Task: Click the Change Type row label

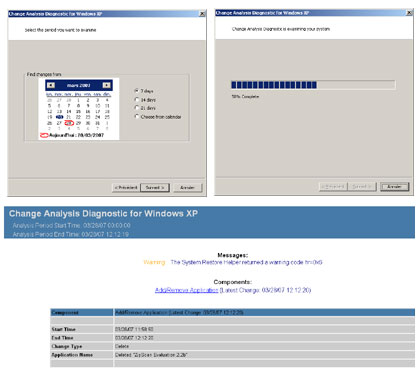Action: (67, 346)
